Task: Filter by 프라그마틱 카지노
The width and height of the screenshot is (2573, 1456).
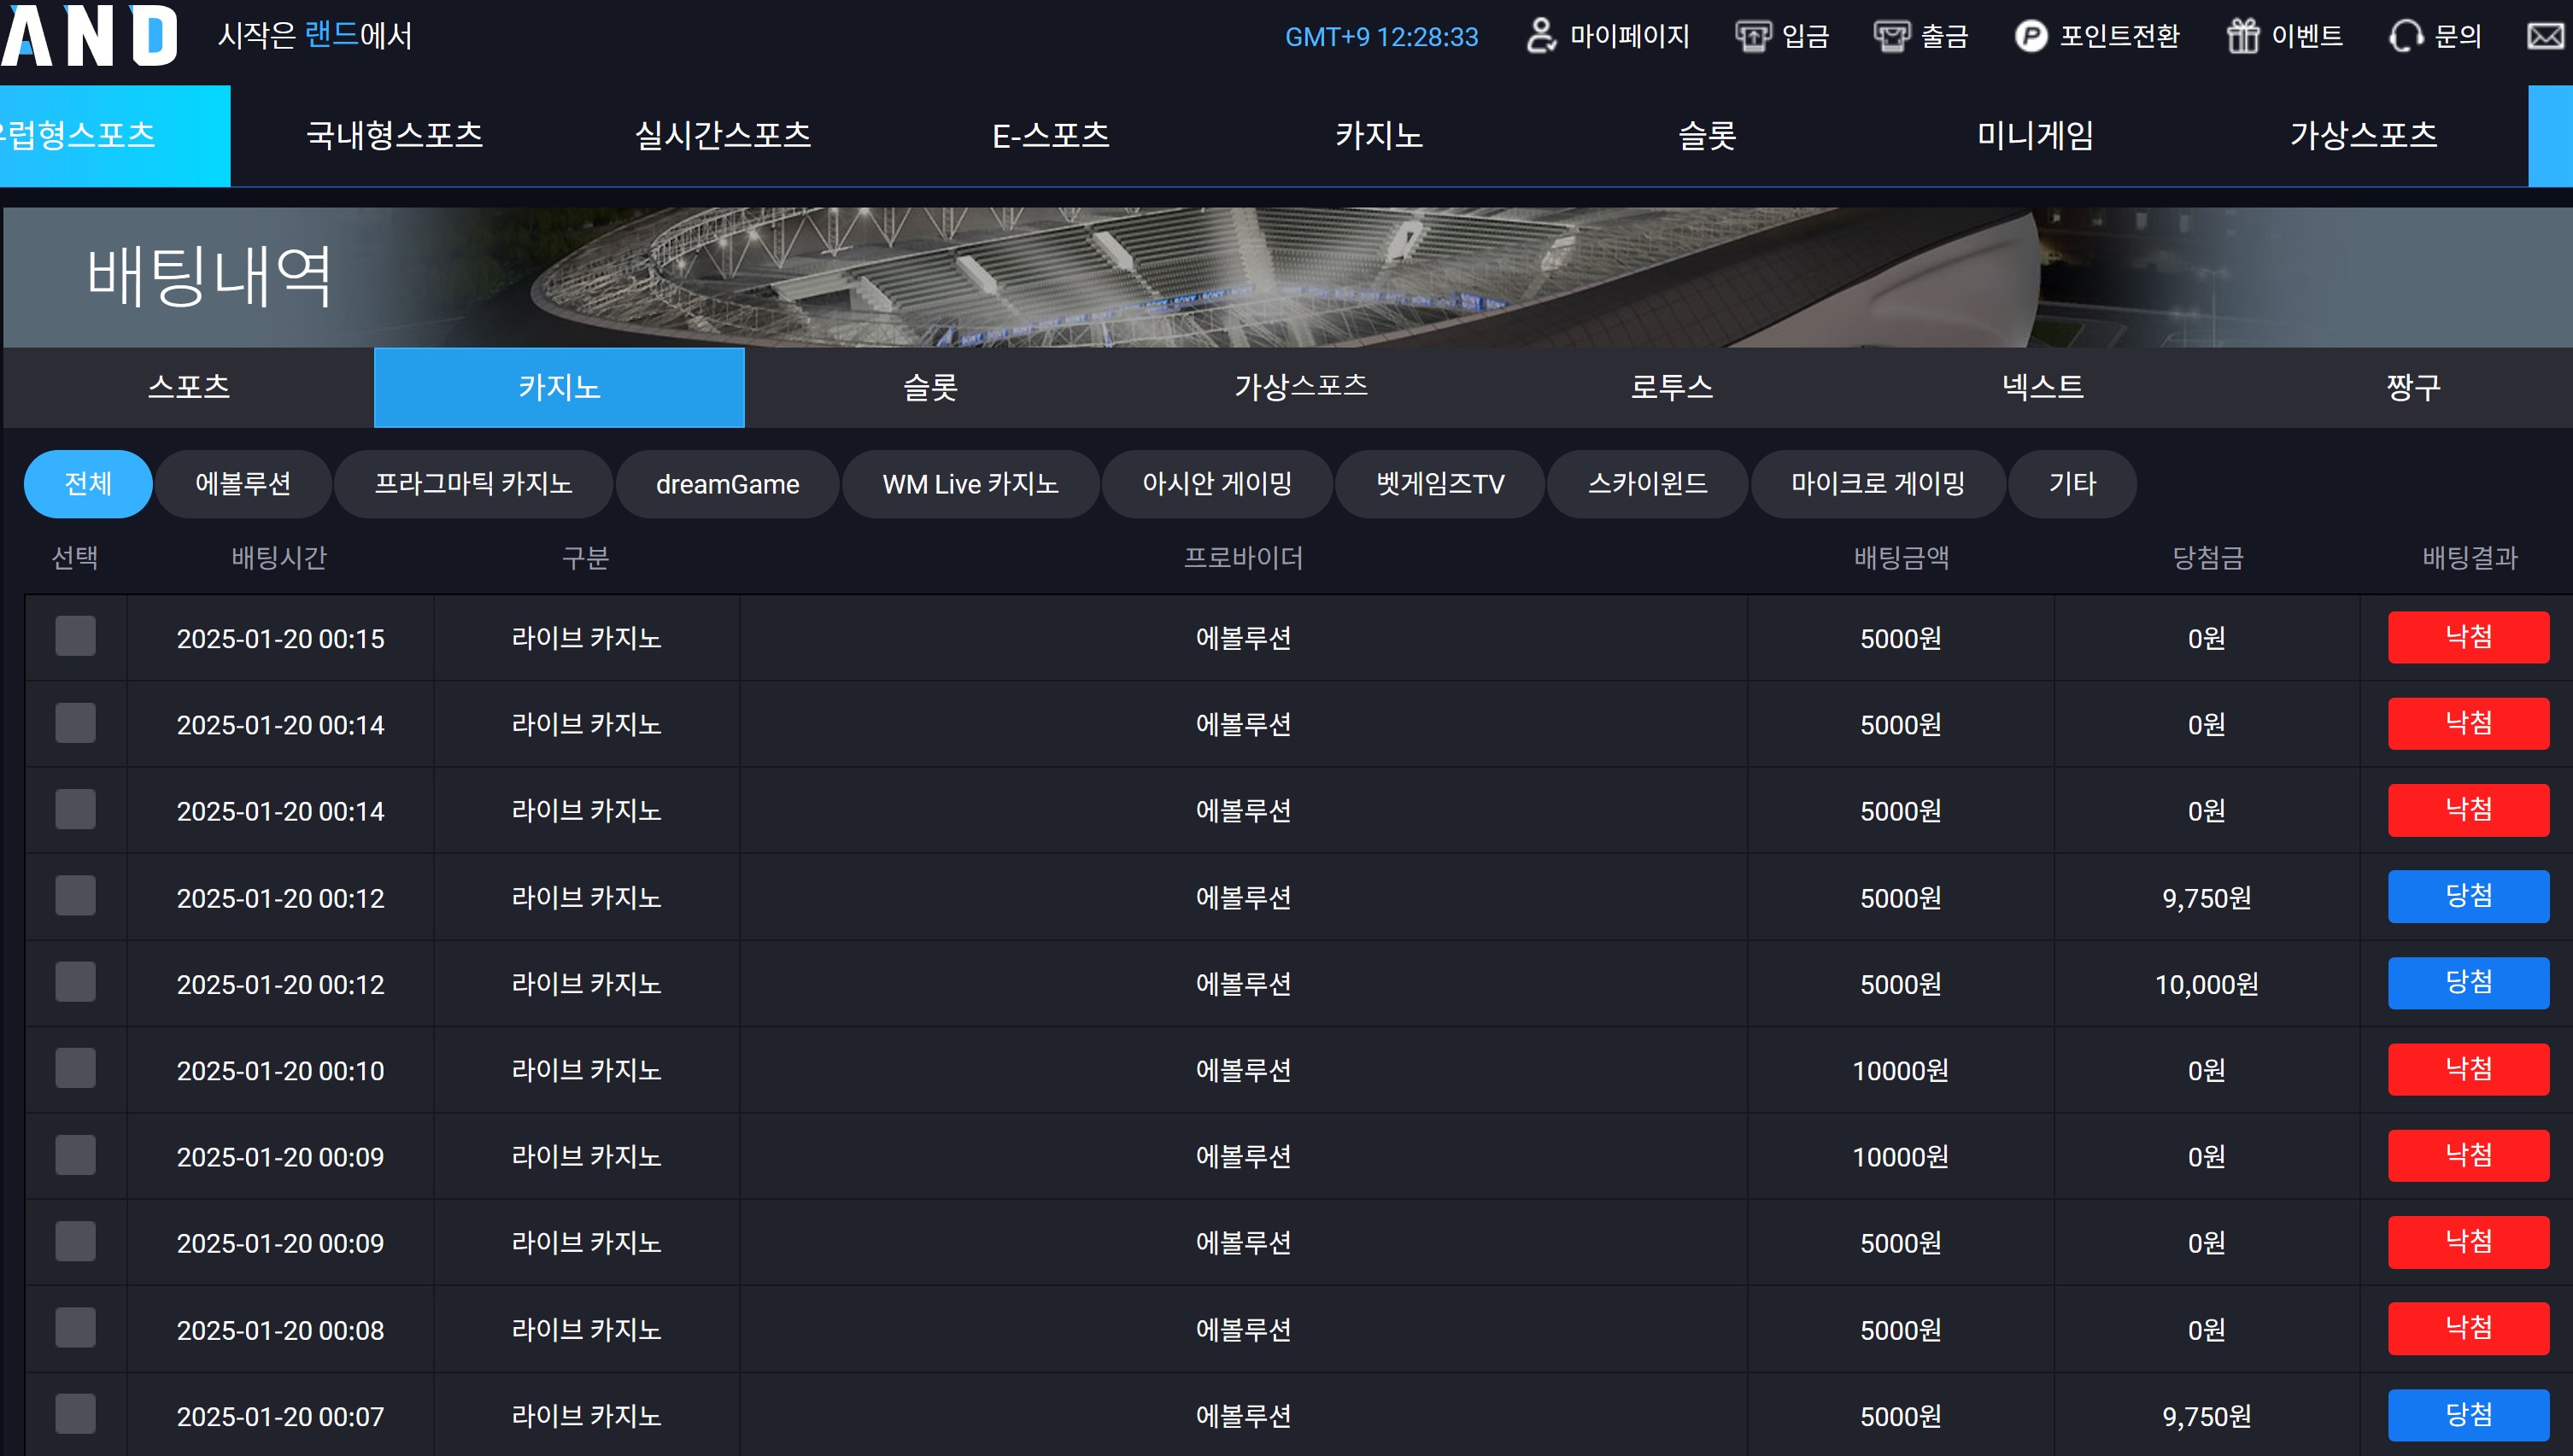Action: pyautogui.click(x=473, y=484)
